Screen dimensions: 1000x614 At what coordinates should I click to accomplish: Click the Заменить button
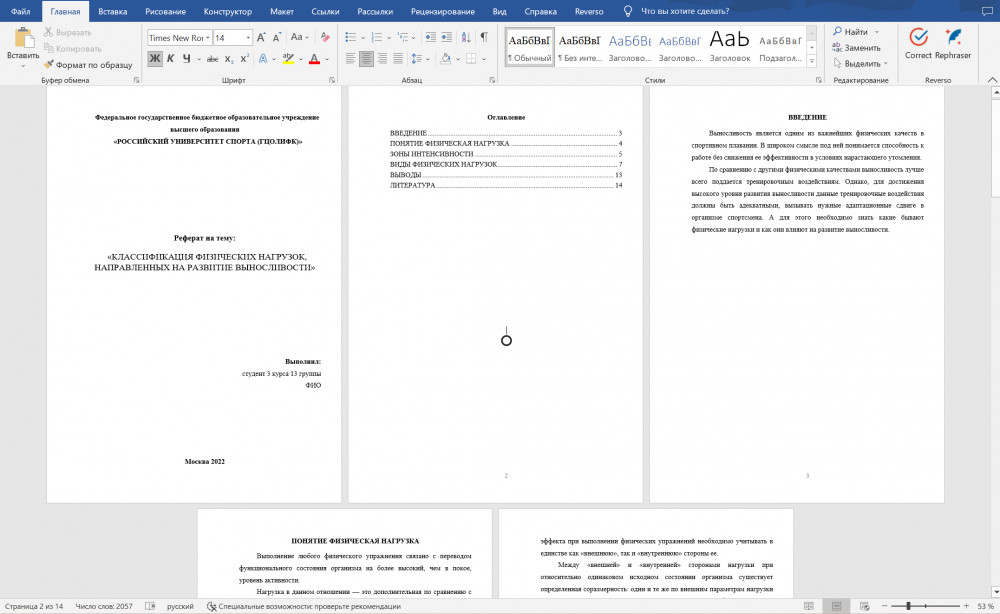coord(856,48)
